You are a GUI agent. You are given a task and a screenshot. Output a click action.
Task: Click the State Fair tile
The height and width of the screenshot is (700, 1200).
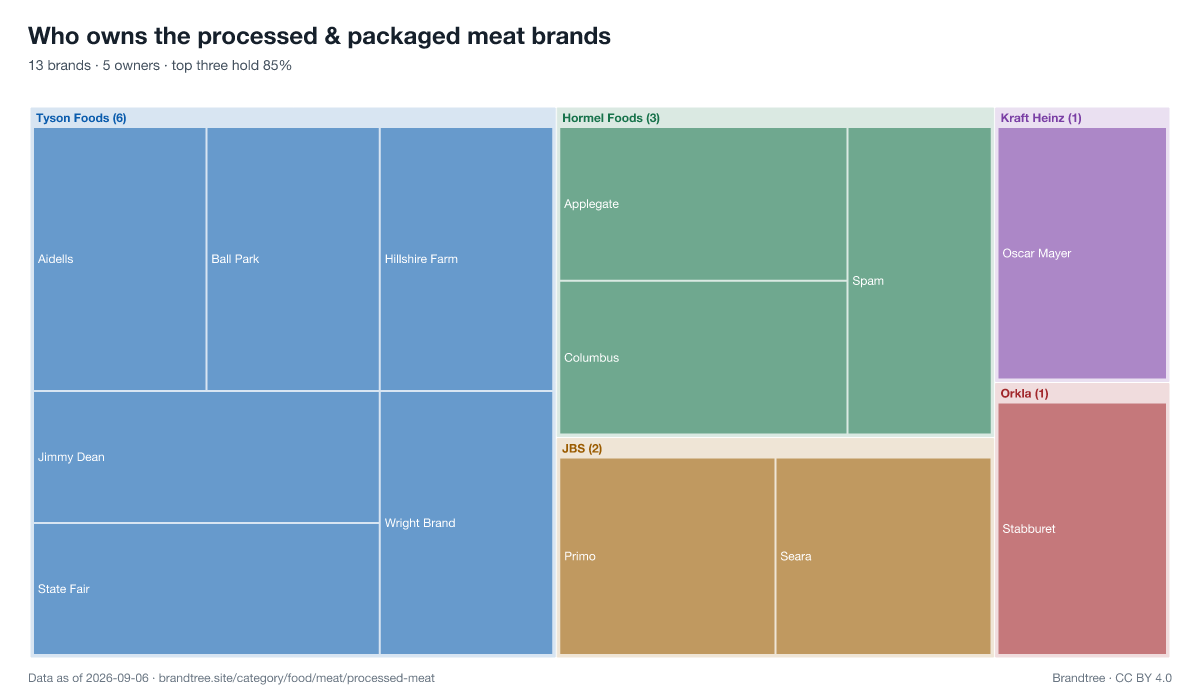(206, 589)
